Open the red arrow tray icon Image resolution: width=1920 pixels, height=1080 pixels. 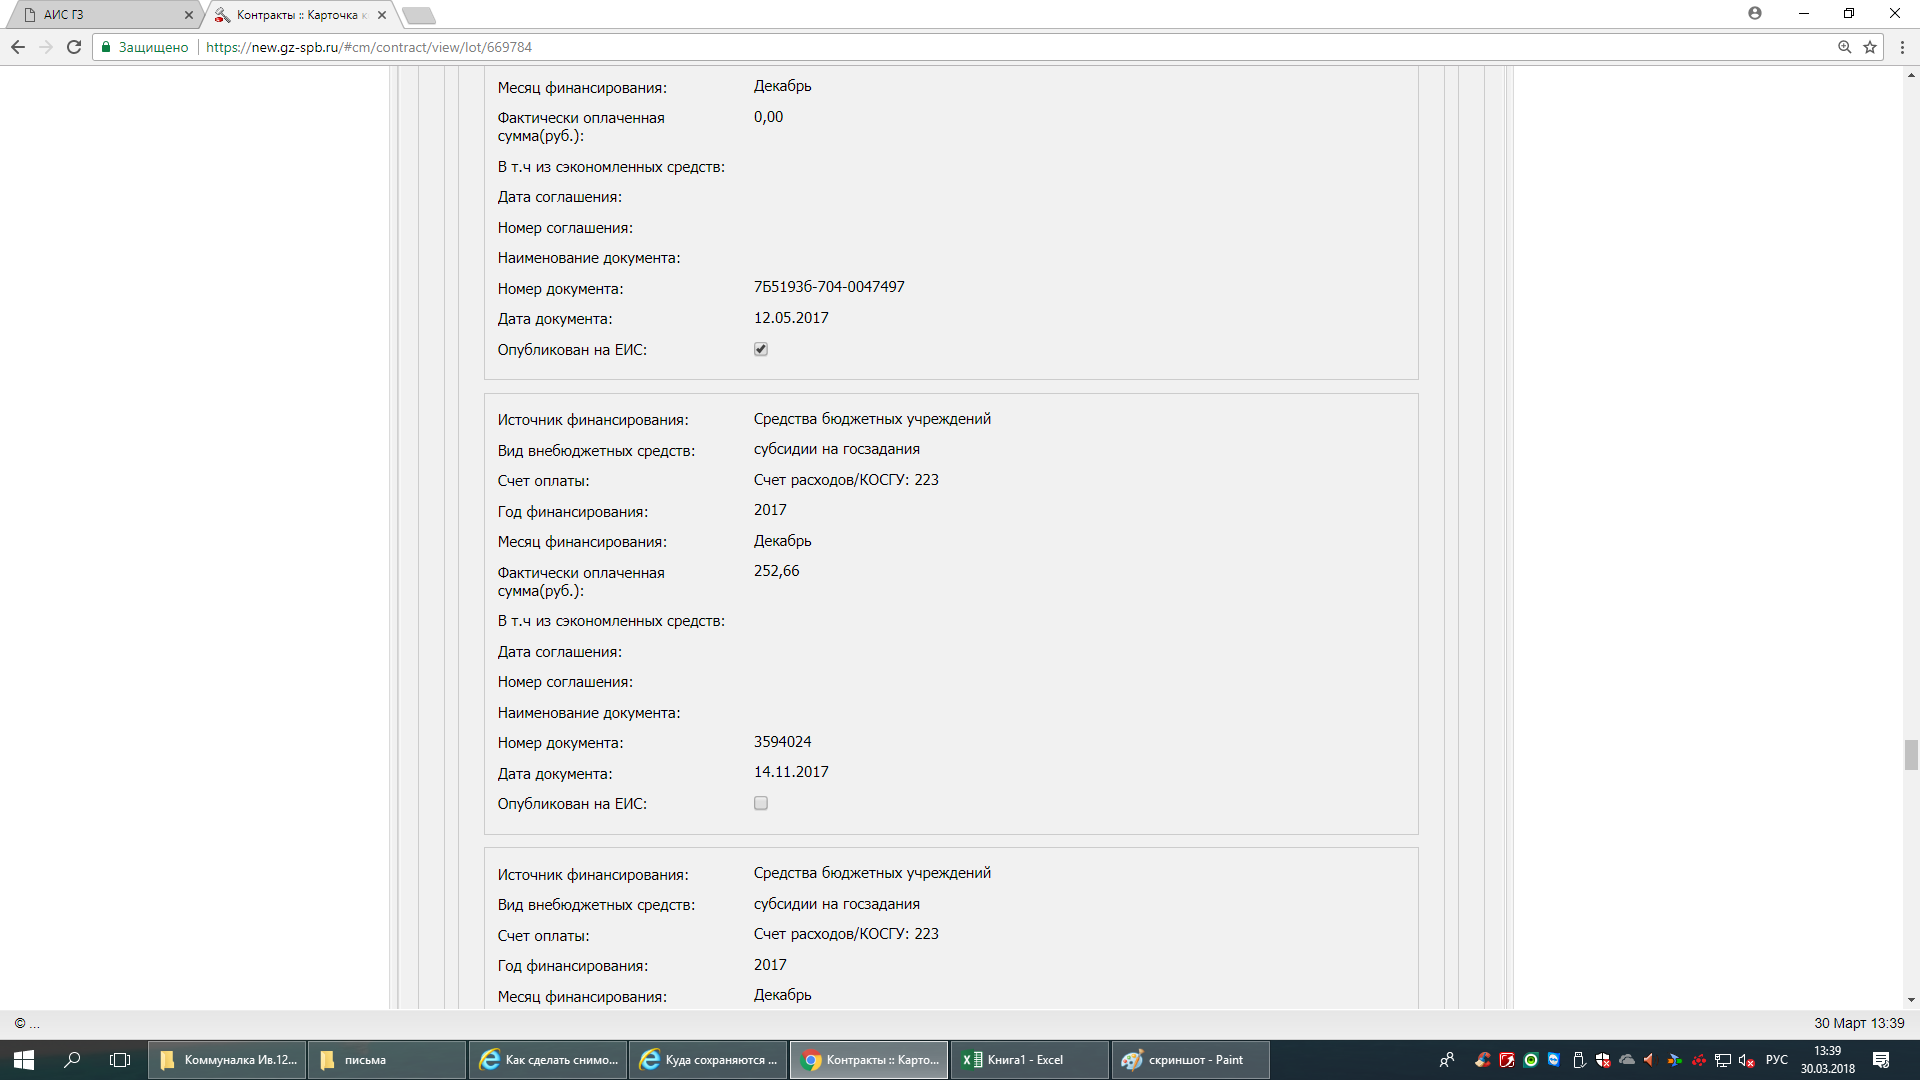(x=1507, y=1060)
